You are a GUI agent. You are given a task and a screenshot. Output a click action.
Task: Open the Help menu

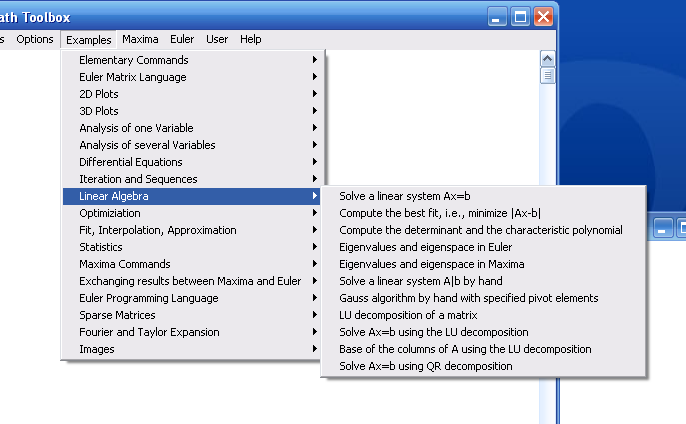coord(251,40)
